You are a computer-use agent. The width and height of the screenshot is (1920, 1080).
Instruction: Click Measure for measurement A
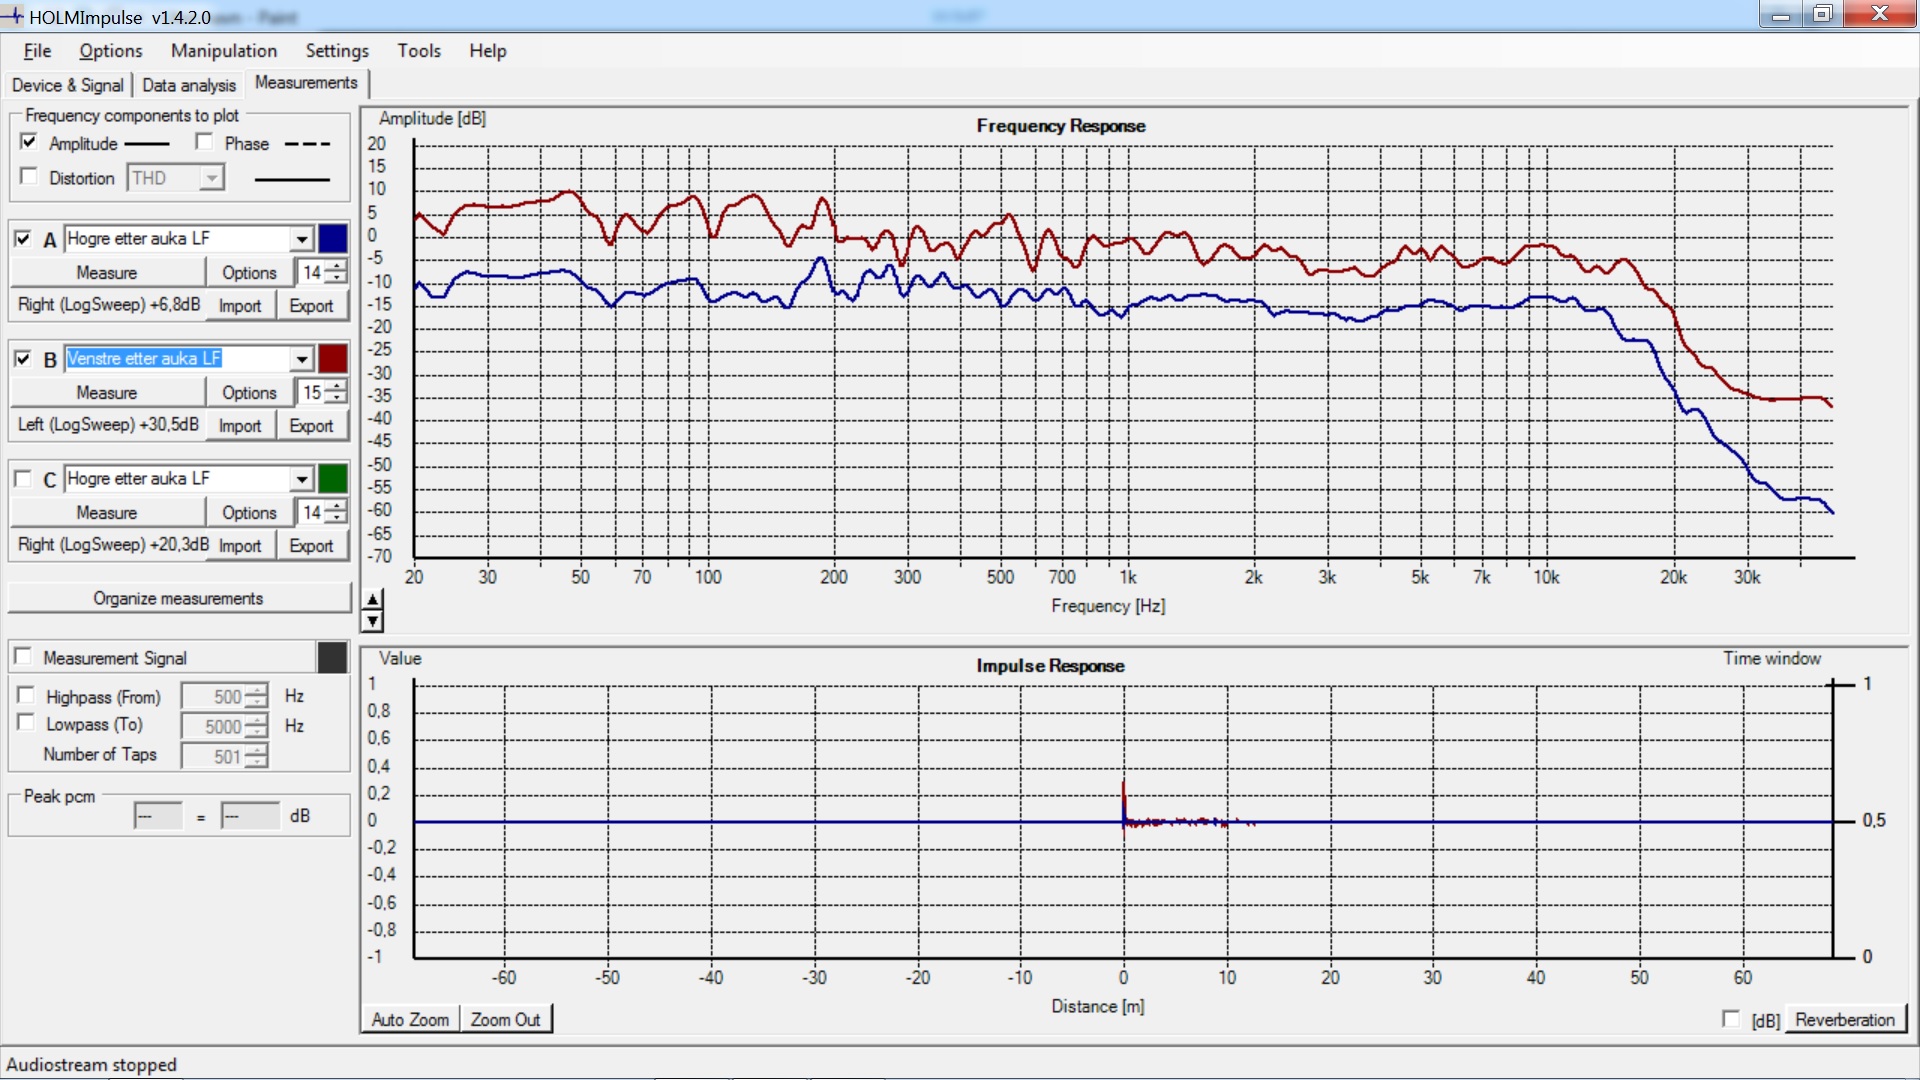[107, 272]
